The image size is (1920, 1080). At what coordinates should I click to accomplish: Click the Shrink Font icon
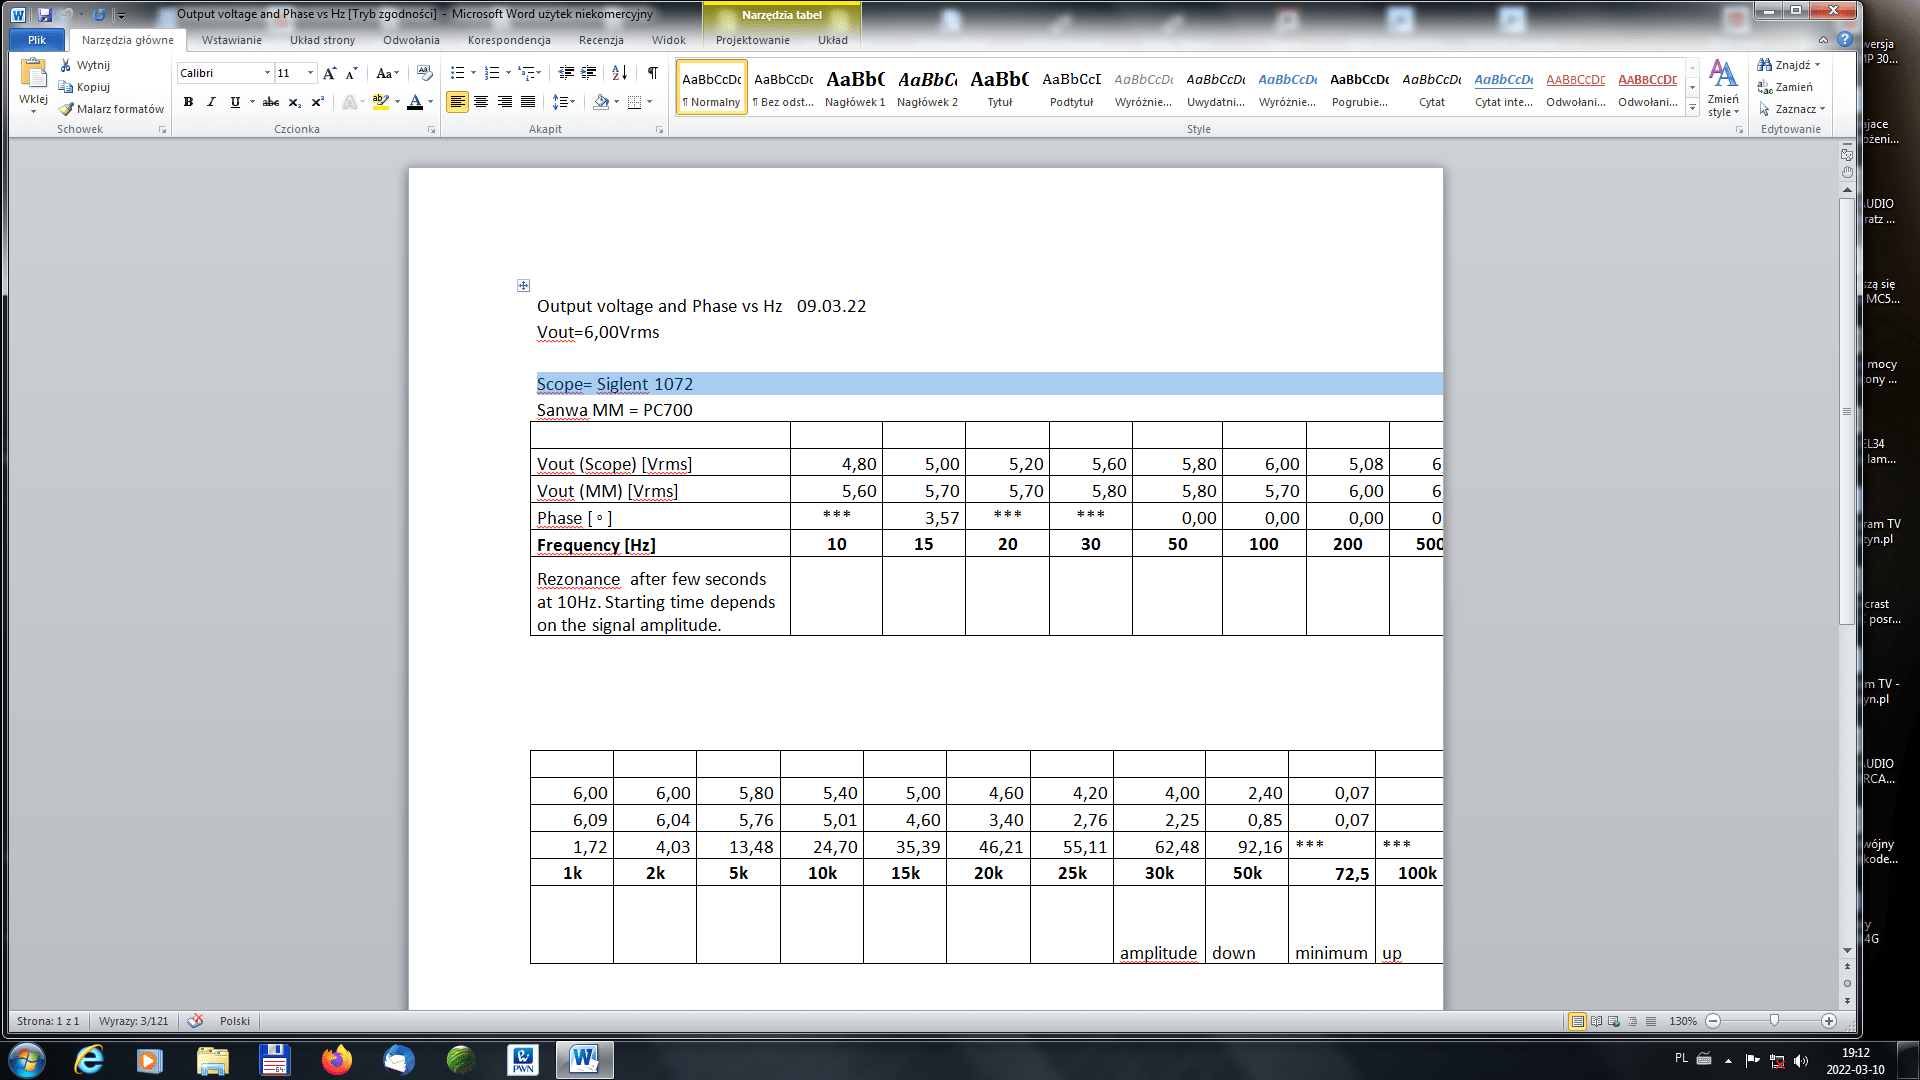[351, 73]
